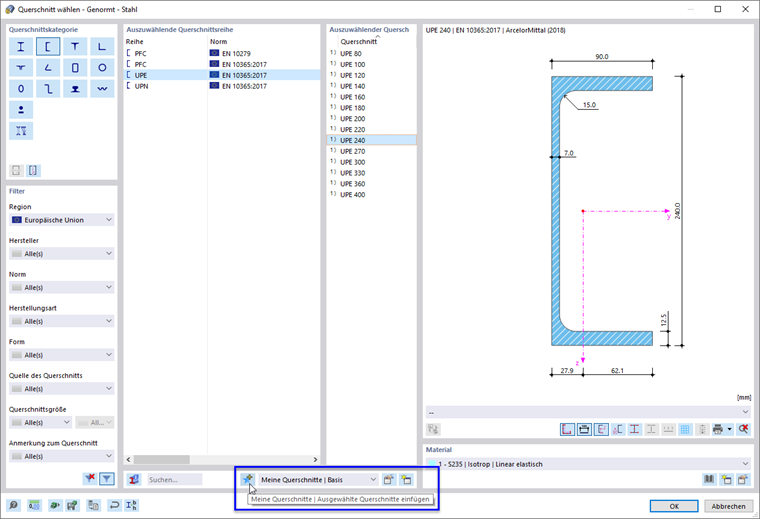Select UPE 160 in the cross-section list
The width and height of the screenshot is (760, 519).
(x=371, y=97)
